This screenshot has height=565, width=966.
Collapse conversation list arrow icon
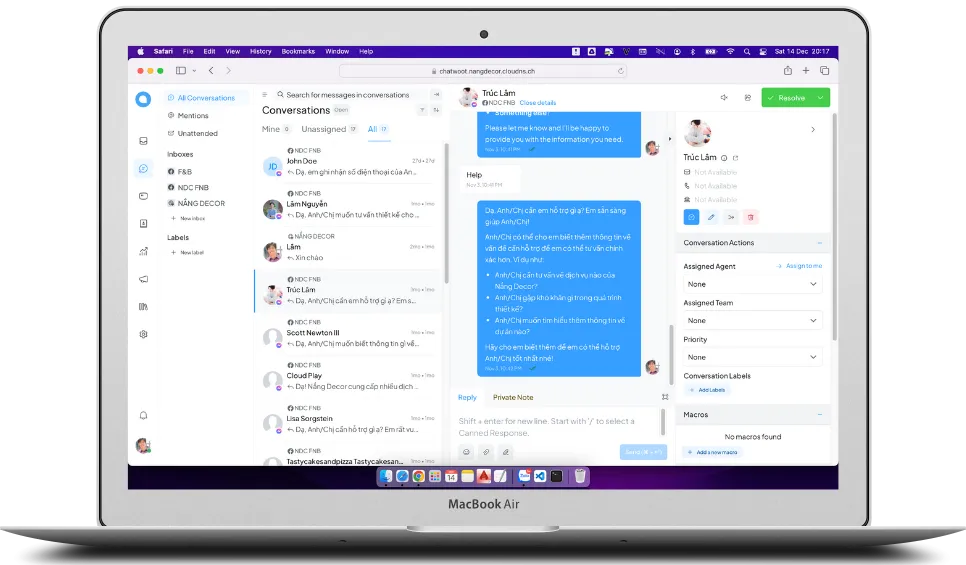coord(437,95)
